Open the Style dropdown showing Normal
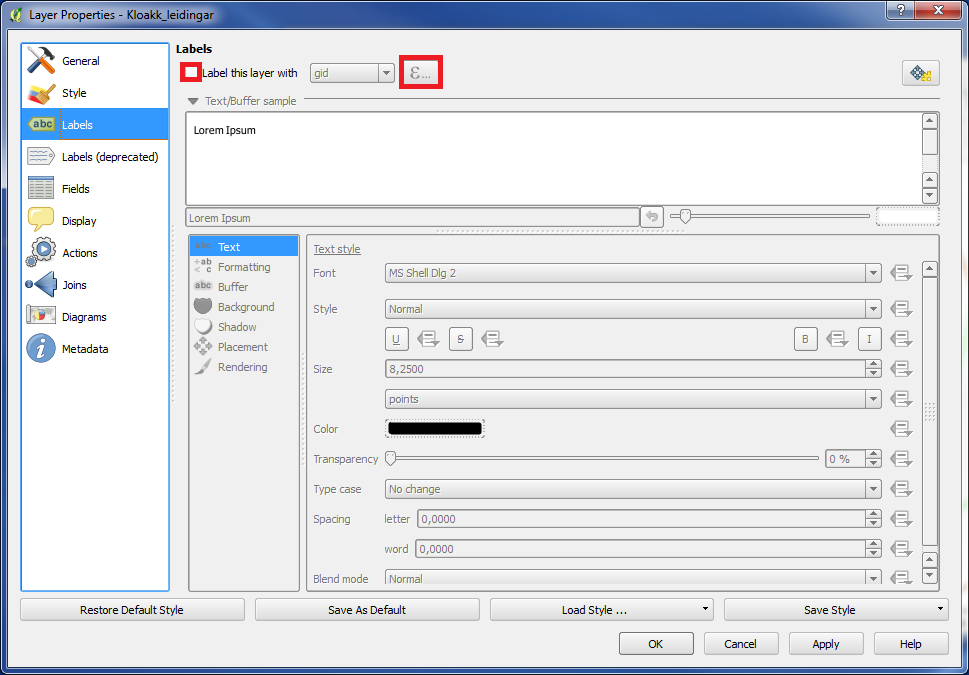This screenshot has width=969, height=675. pos(633,309)
